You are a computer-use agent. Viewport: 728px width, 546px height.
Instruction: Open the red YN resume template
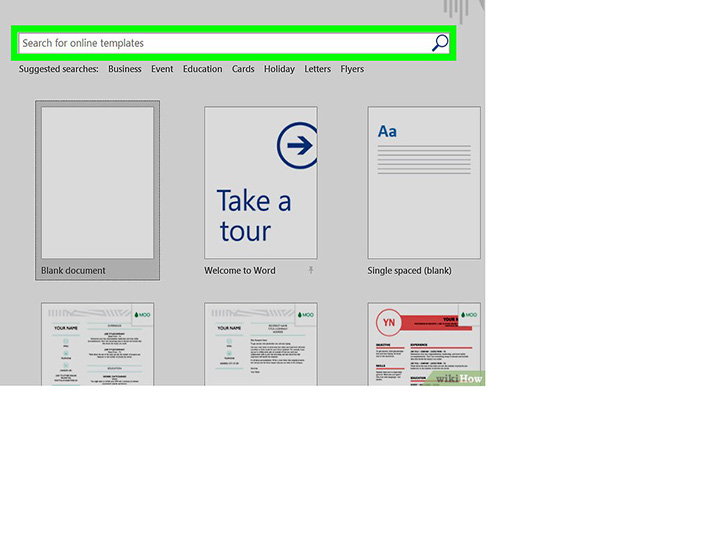(x=424, y=344)
